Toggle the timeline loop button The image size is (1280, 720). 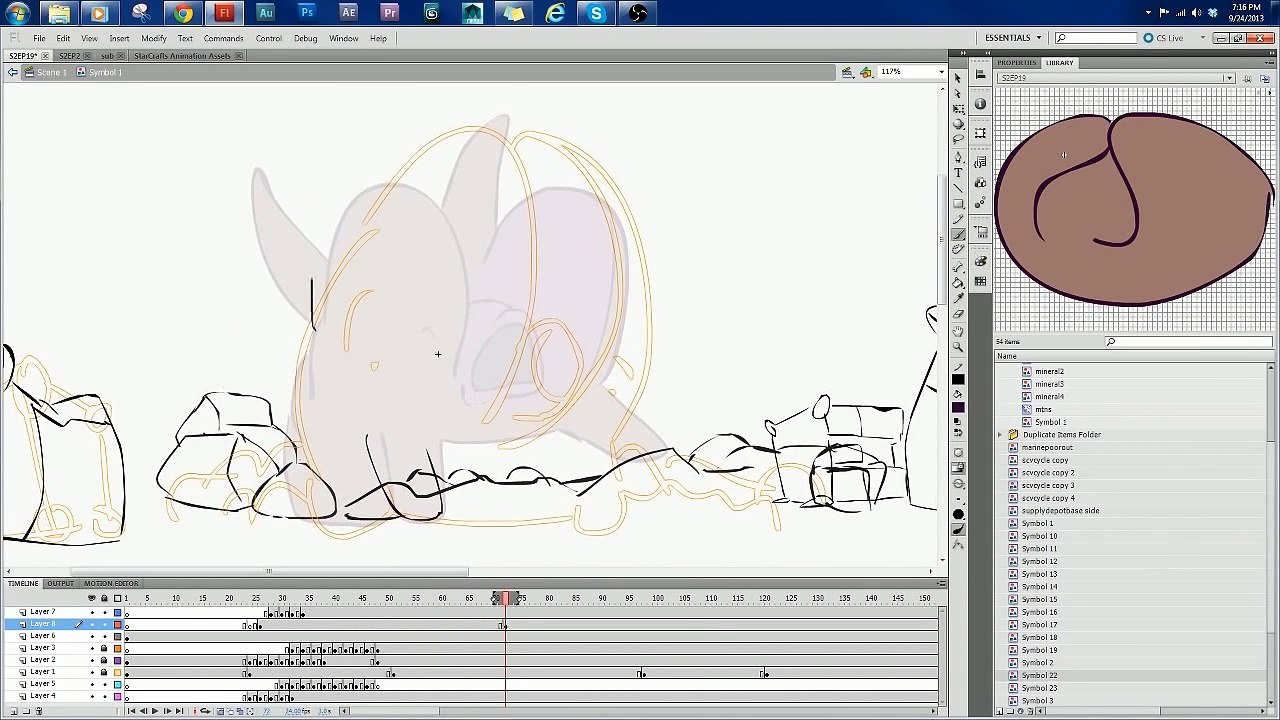(205, 711)
